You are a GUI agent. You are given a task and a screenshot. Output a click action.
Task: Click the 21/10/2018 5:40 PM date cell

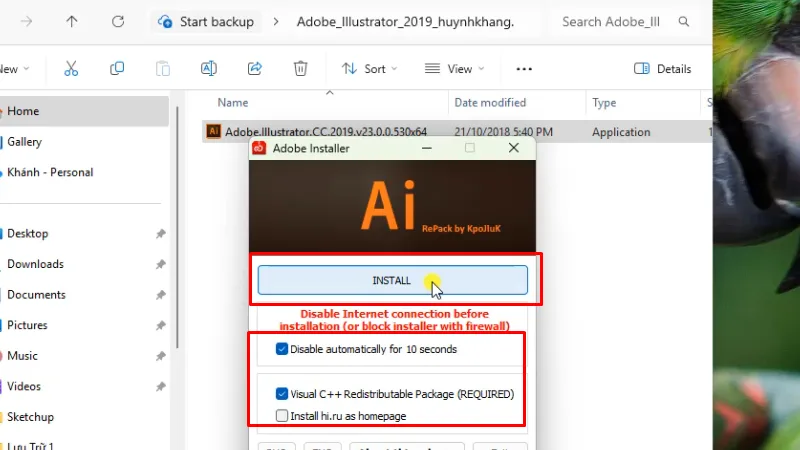pos(503,132)
